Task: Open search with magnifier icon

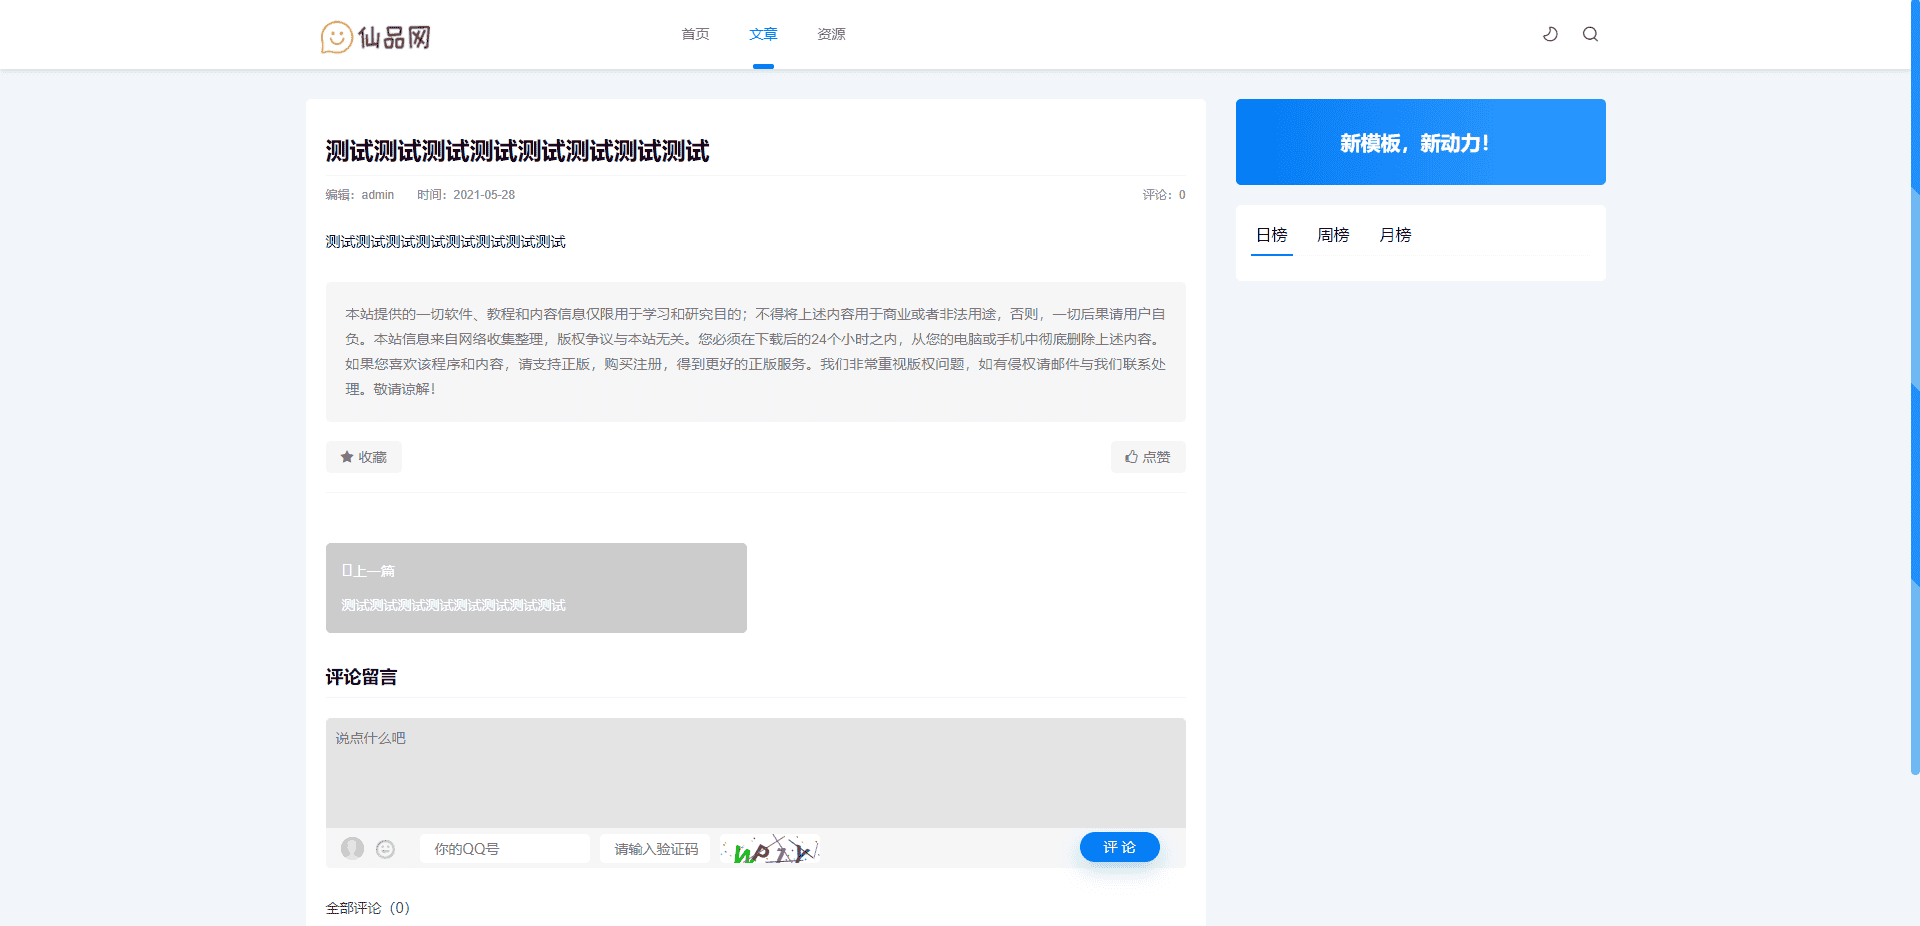Action: coord(1590,34)
